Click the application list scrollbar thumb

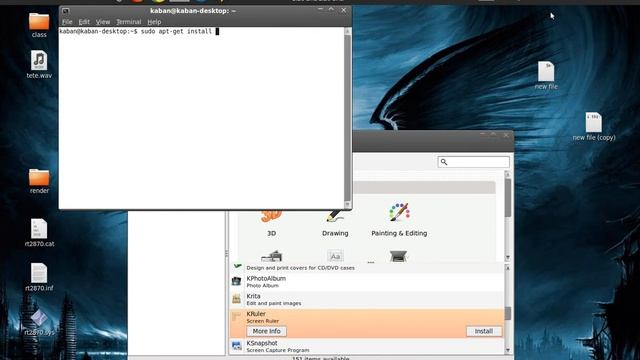pos(508,313)
